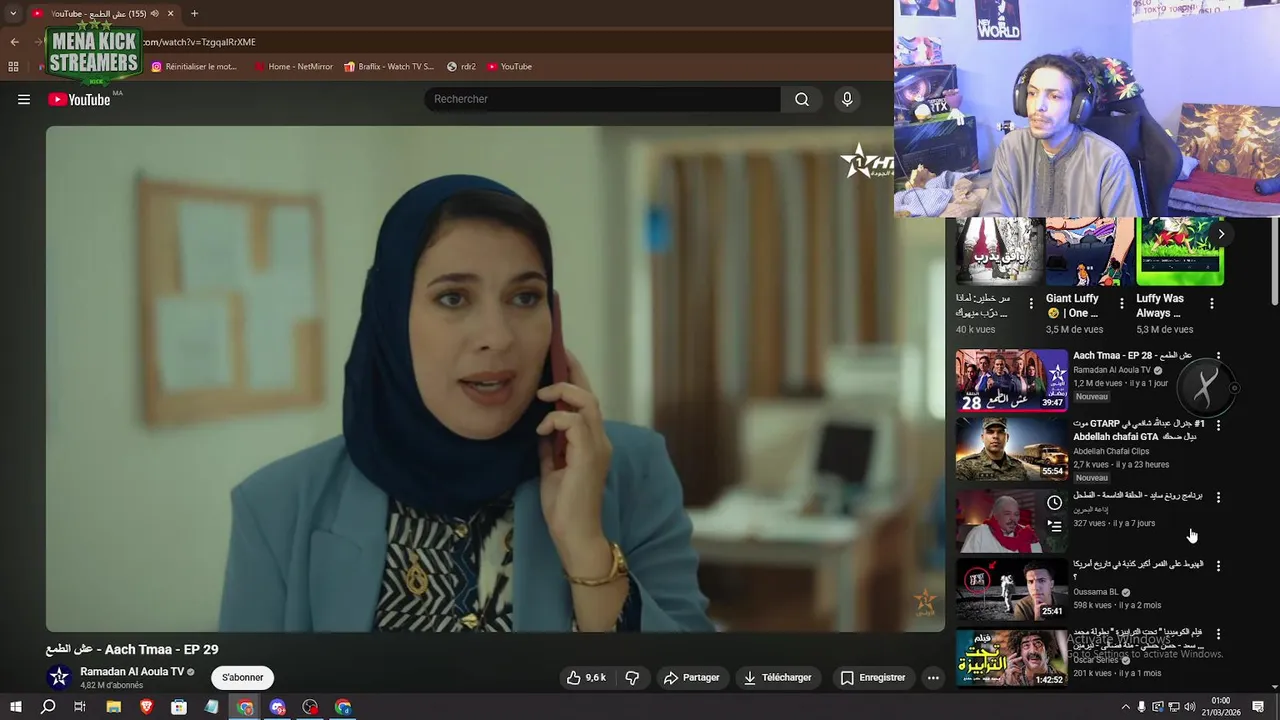Viewport: 1280px width, 720px height.
Task: Open options menu for the 40 k vues video
Action: (1031, 303)
